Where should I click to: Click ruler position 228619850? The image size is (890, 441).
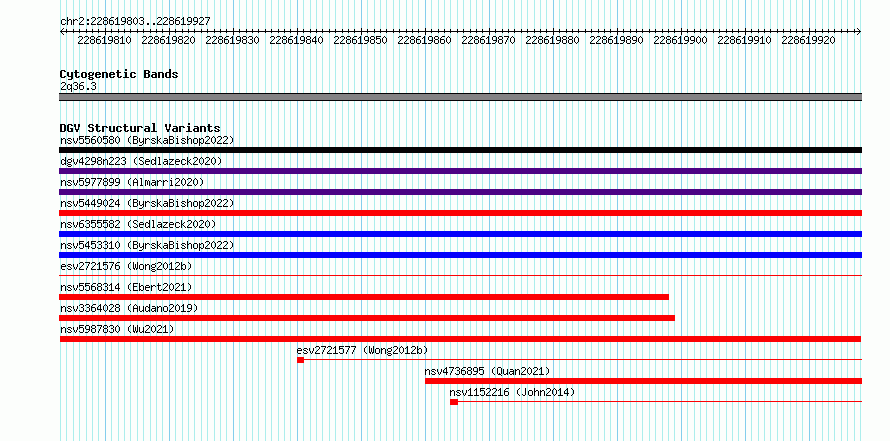(360, 40)
